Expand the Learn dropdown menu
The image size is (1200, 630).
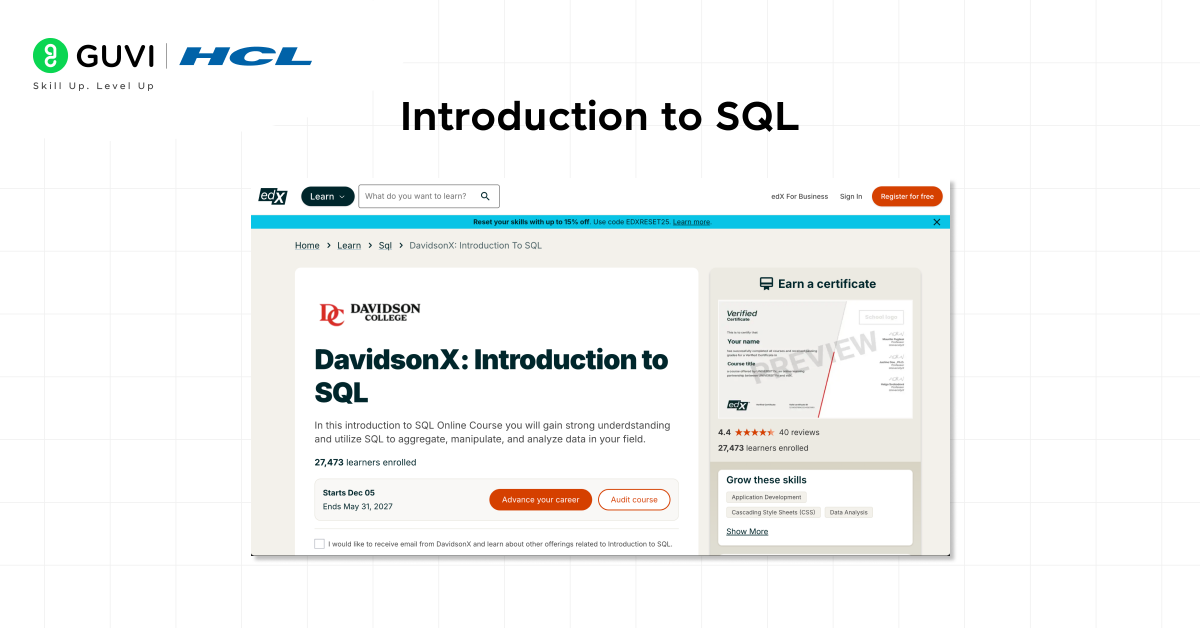point(327,196)
